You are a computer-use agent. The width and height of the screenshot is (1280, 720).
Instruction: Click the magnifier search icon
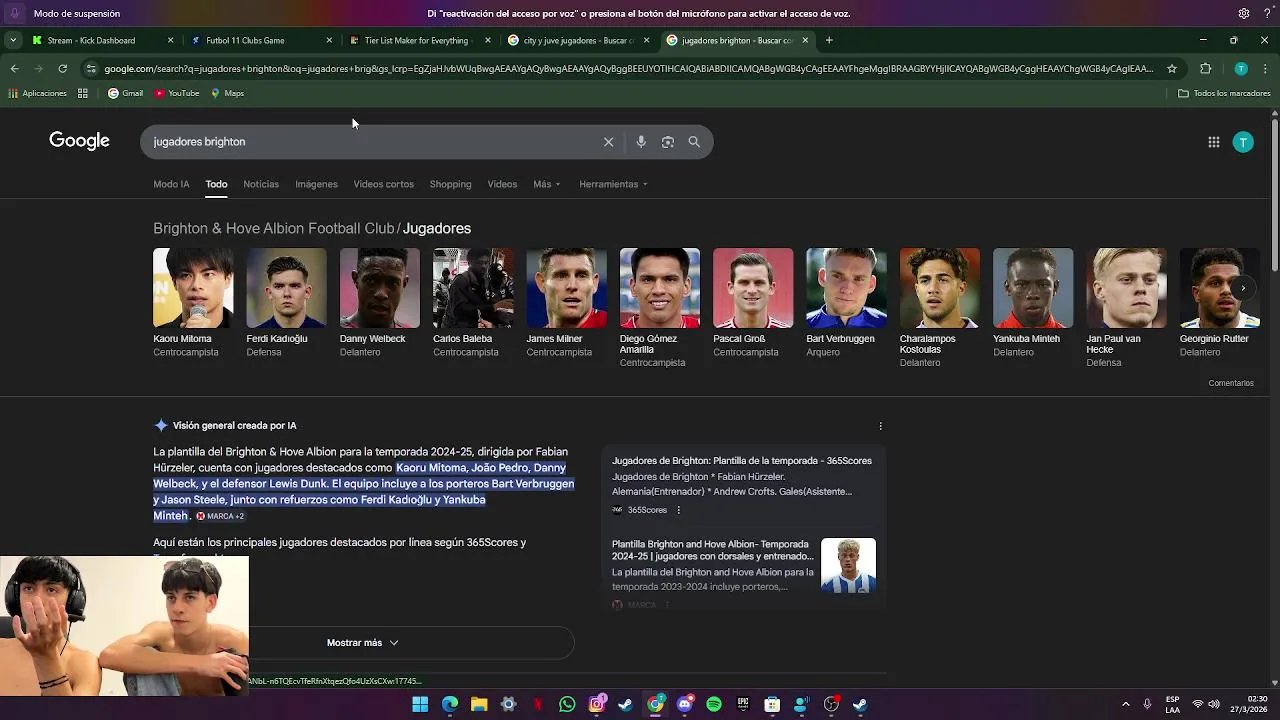(x=694, y=142)
